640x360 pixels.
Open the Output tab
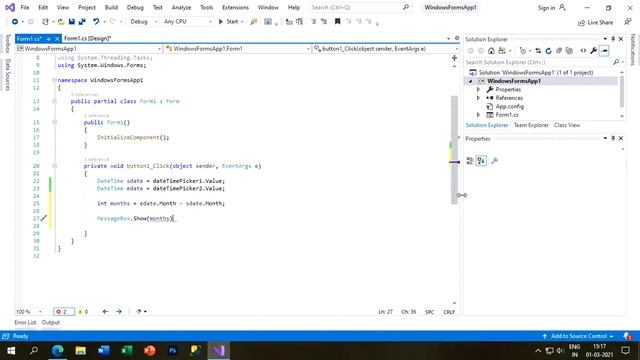tap(51, 322)
